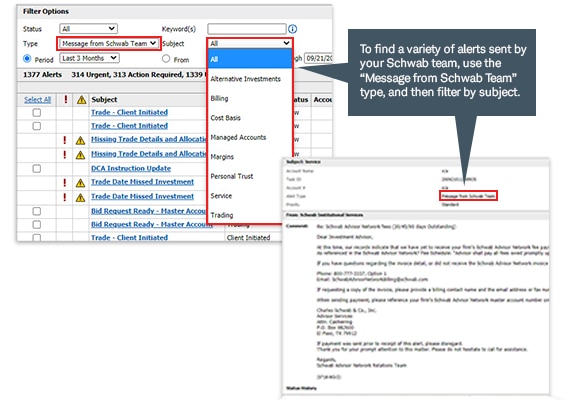This screenshot has width=568, height=400.
Task: Open Trade - Client Initiated alert beside Client Initiated cell
Action: tap(129, 238)
